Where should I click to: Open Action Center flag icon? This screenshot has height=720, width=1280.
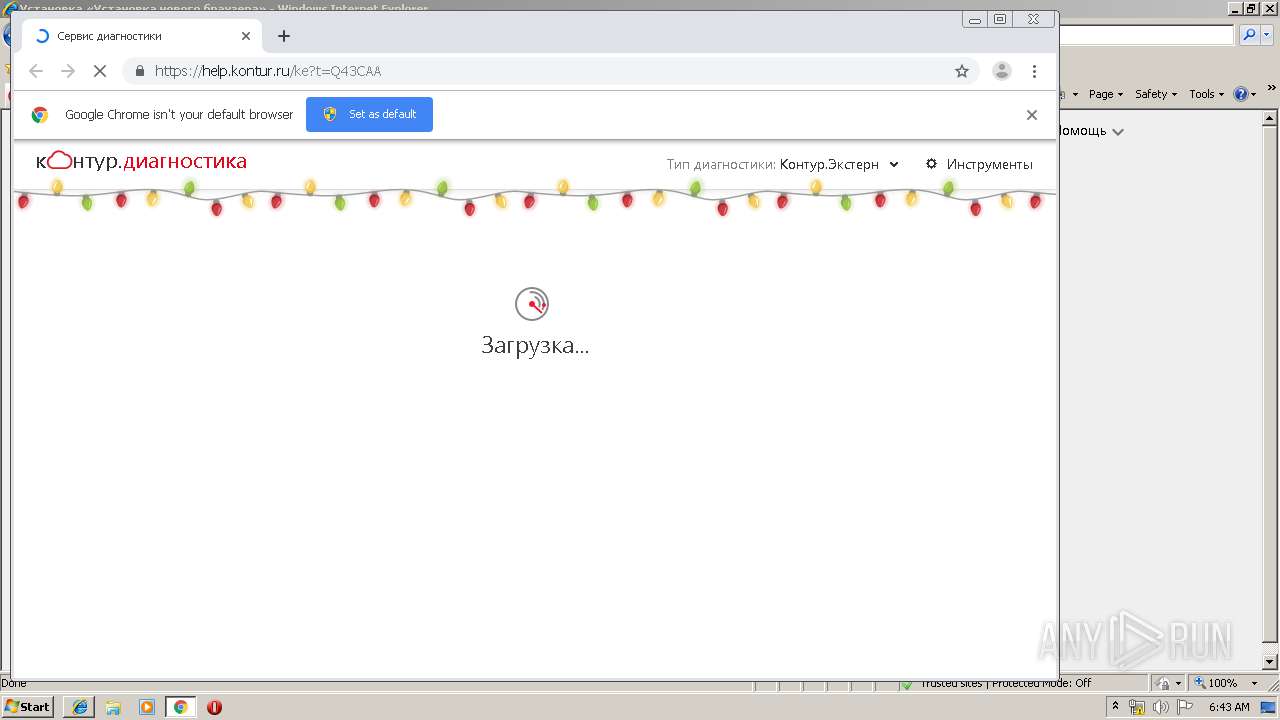pyautogui.click(x=1185, y=707)
